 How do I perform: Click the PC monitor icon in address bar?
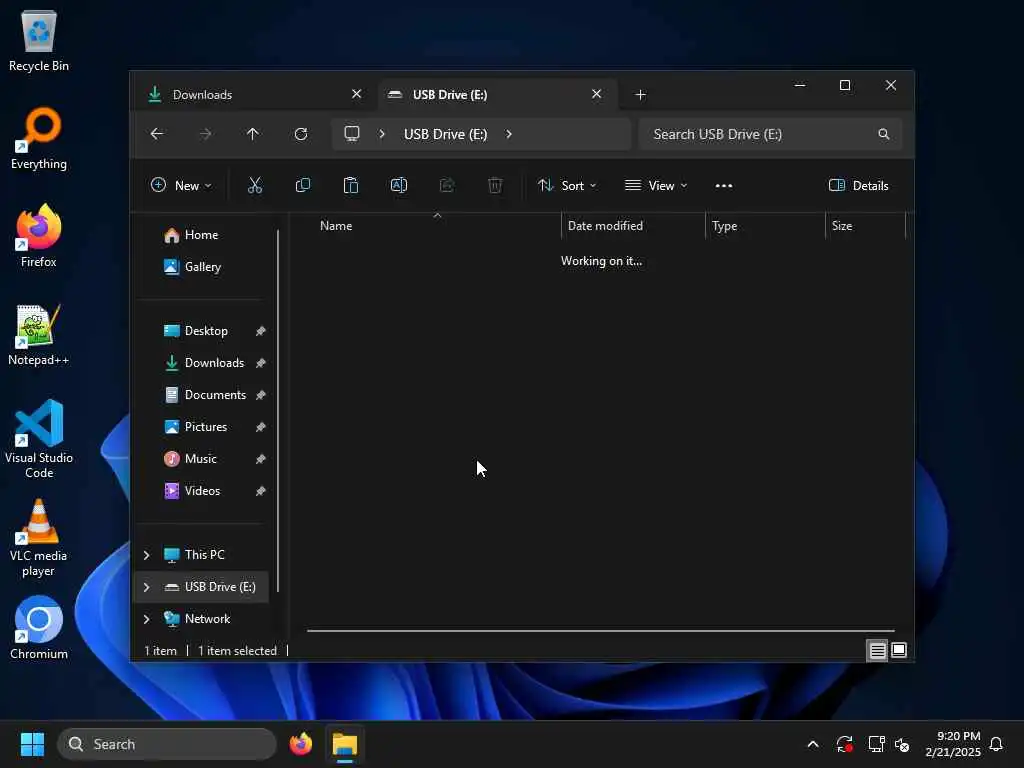[x=352, y=133]
